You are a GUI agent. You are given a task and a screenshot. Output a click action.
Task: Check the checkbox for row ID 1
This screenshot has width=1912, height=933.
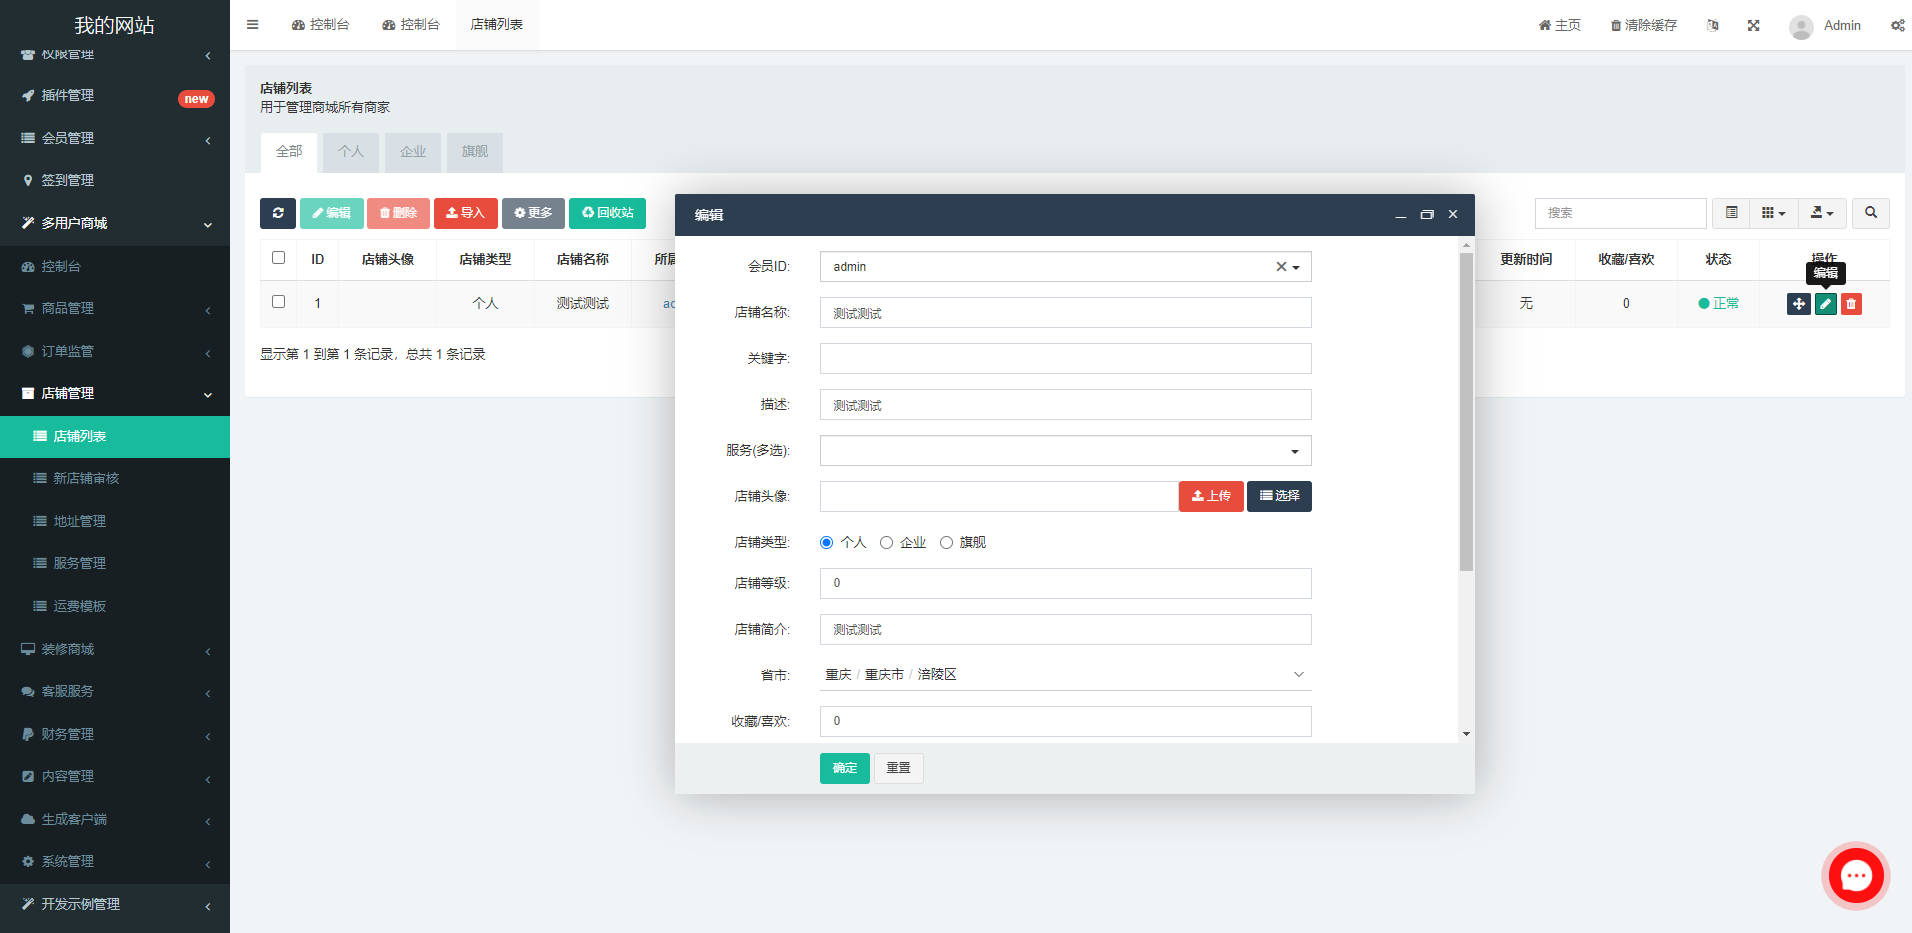click(x=279, y=302)
